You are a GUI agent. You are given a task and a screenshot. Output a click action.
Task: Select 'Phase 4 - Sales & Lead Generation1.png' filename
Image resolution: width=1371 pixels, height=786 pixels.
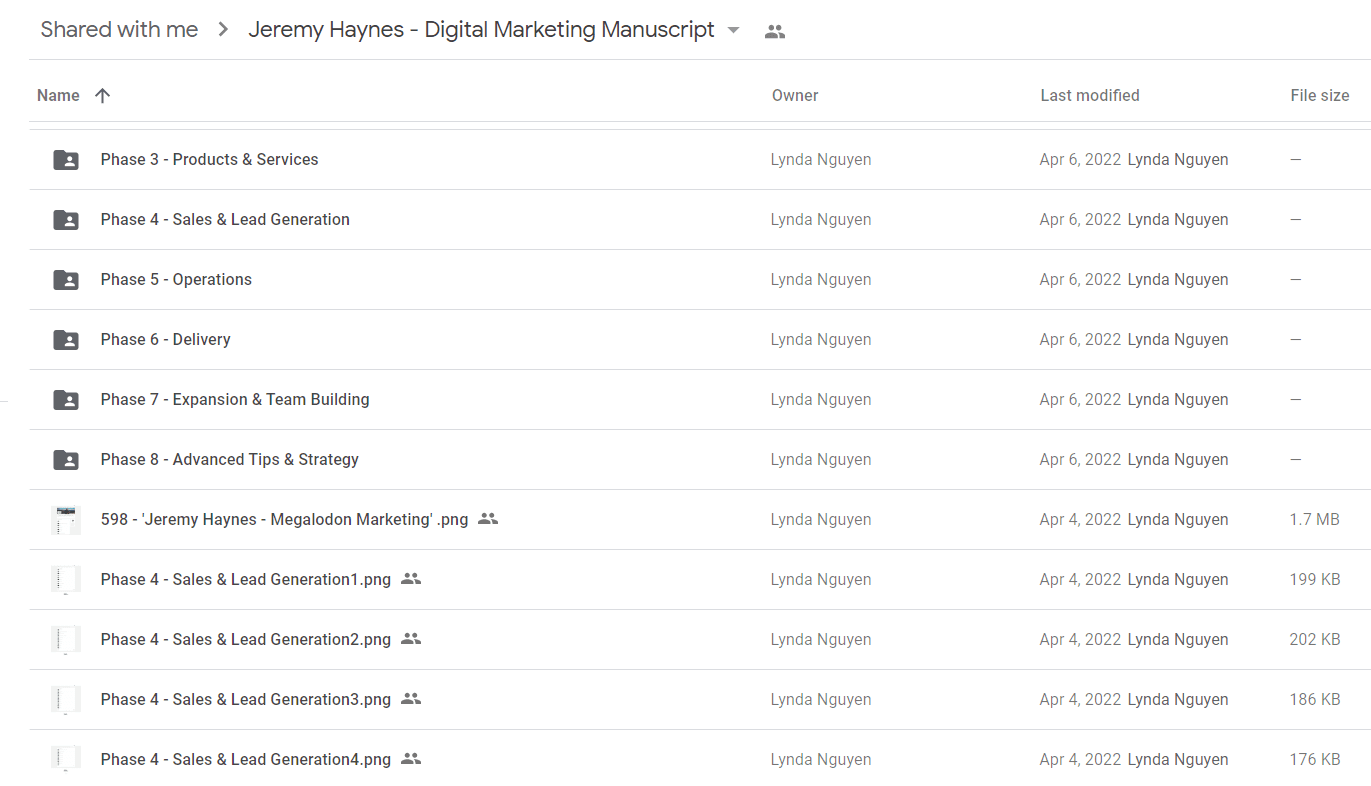tap(246, 579)
